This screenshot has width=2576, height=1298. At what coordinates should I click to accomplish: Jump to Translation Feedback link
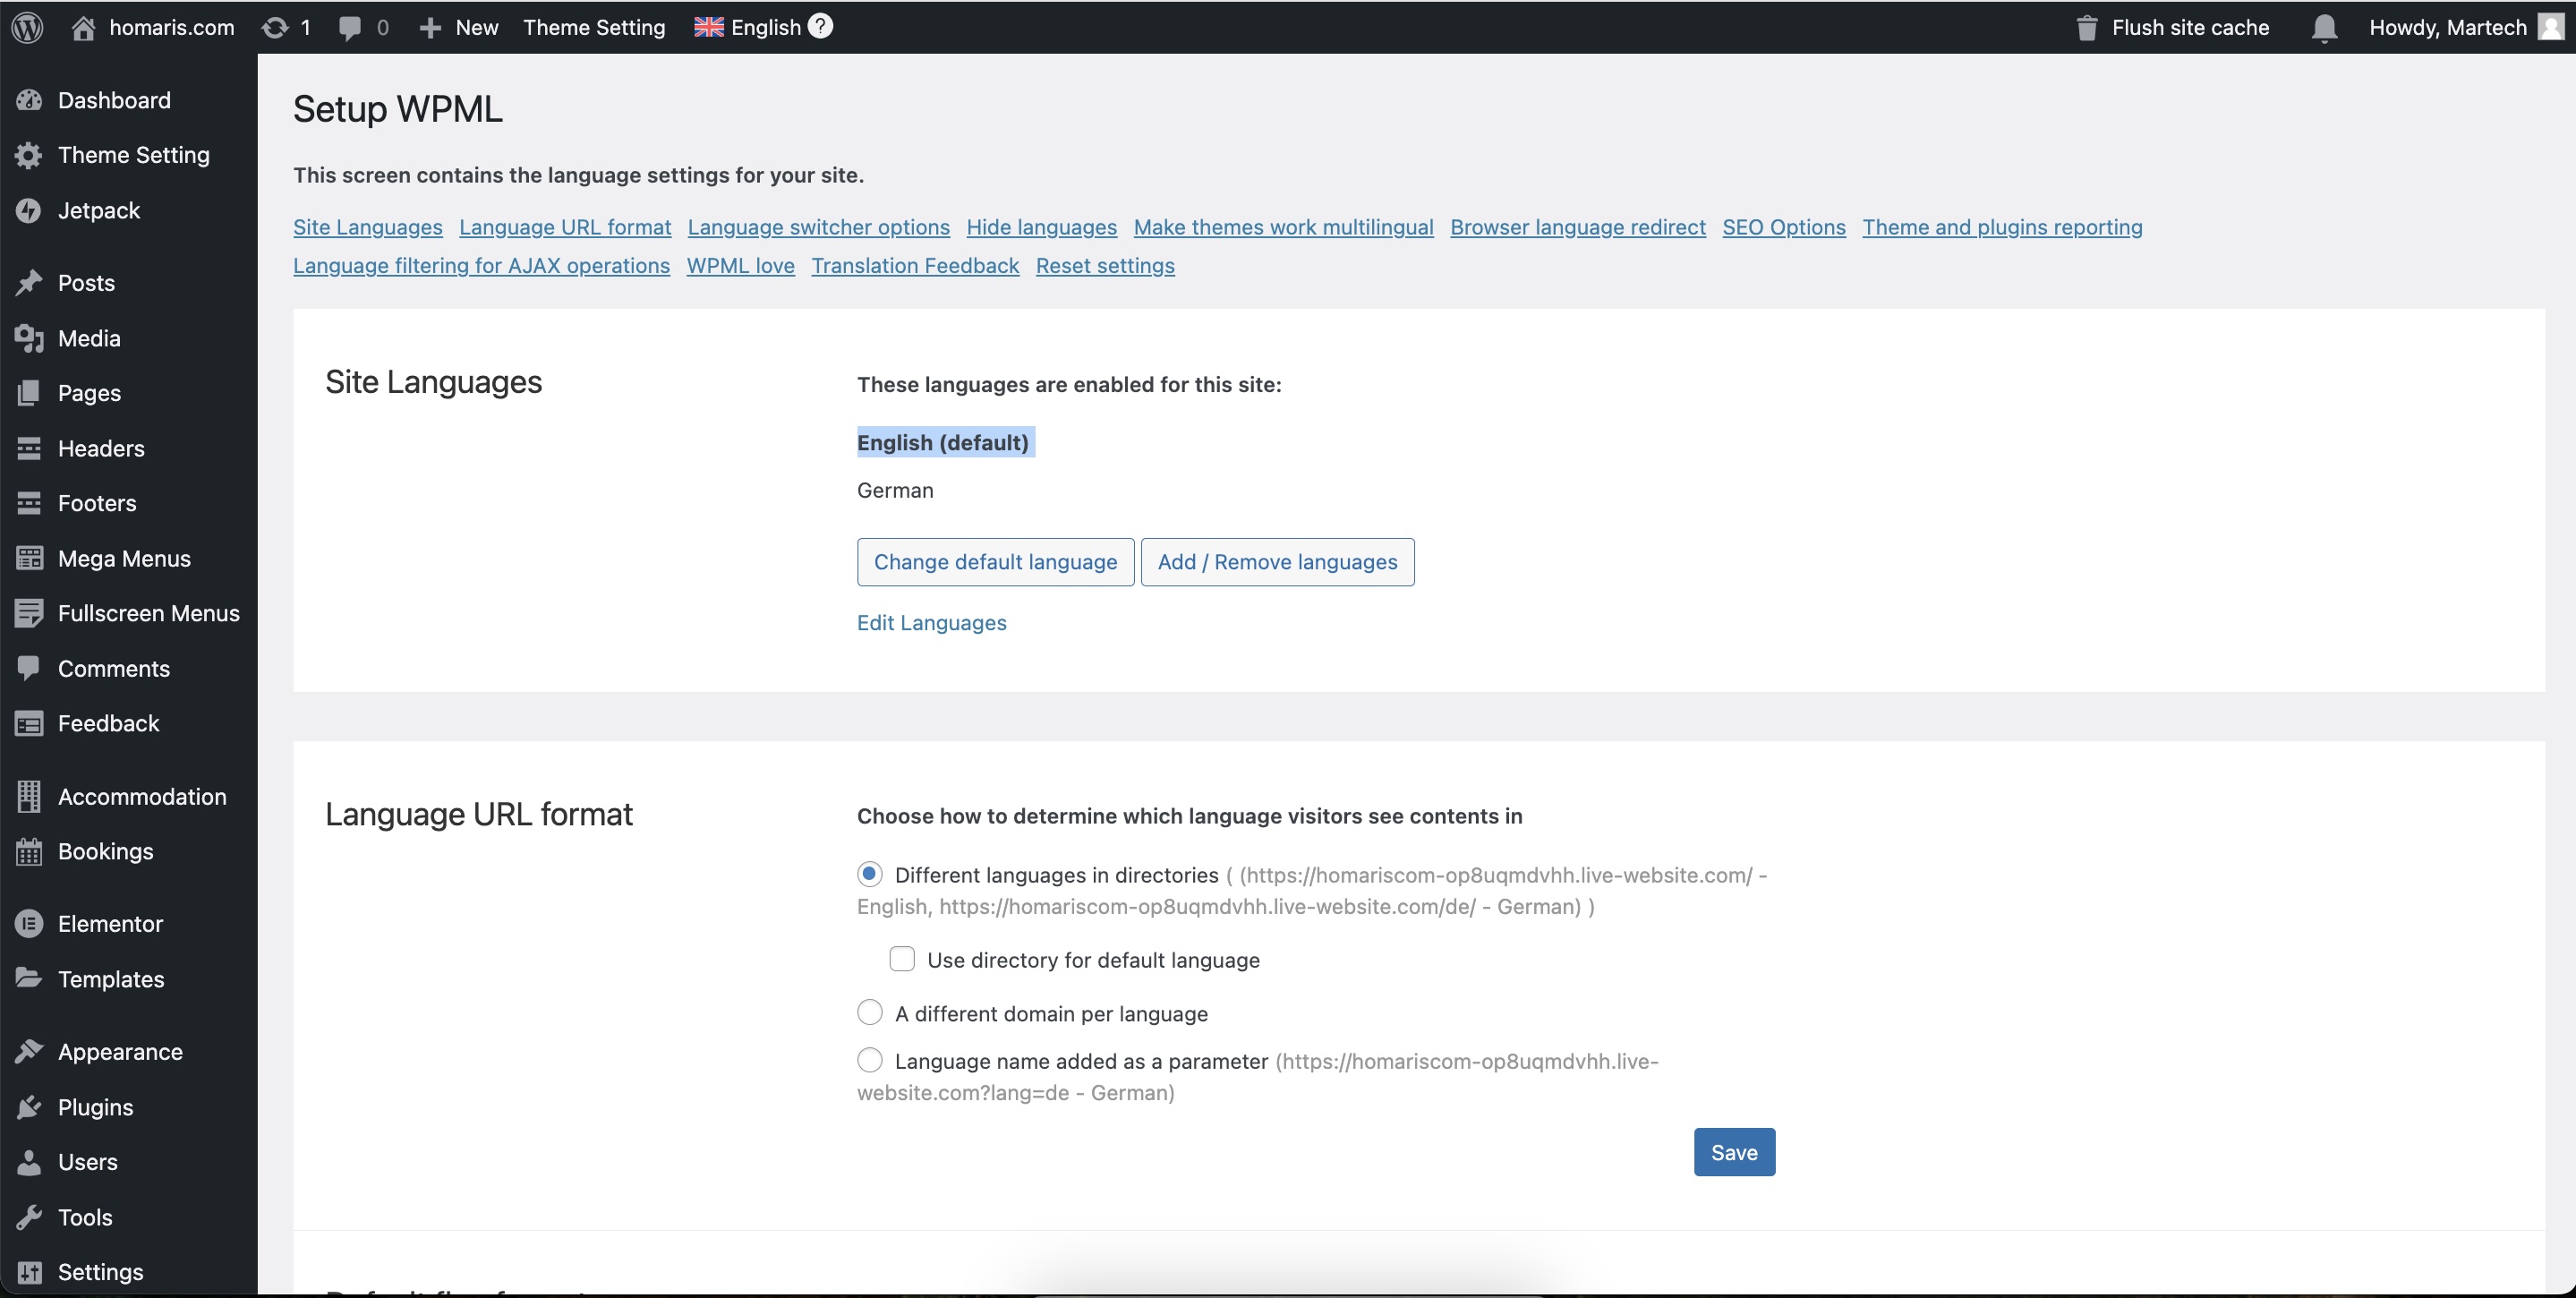pos(915,265)
